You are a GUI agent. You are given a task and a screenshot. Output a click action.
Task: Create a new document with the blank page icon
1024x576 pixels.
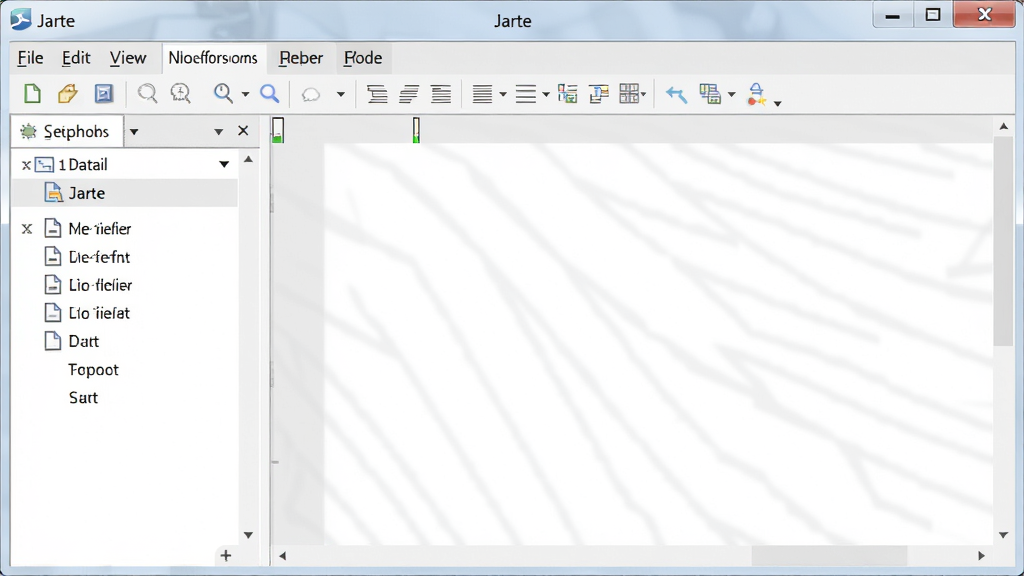coord(32,94)
